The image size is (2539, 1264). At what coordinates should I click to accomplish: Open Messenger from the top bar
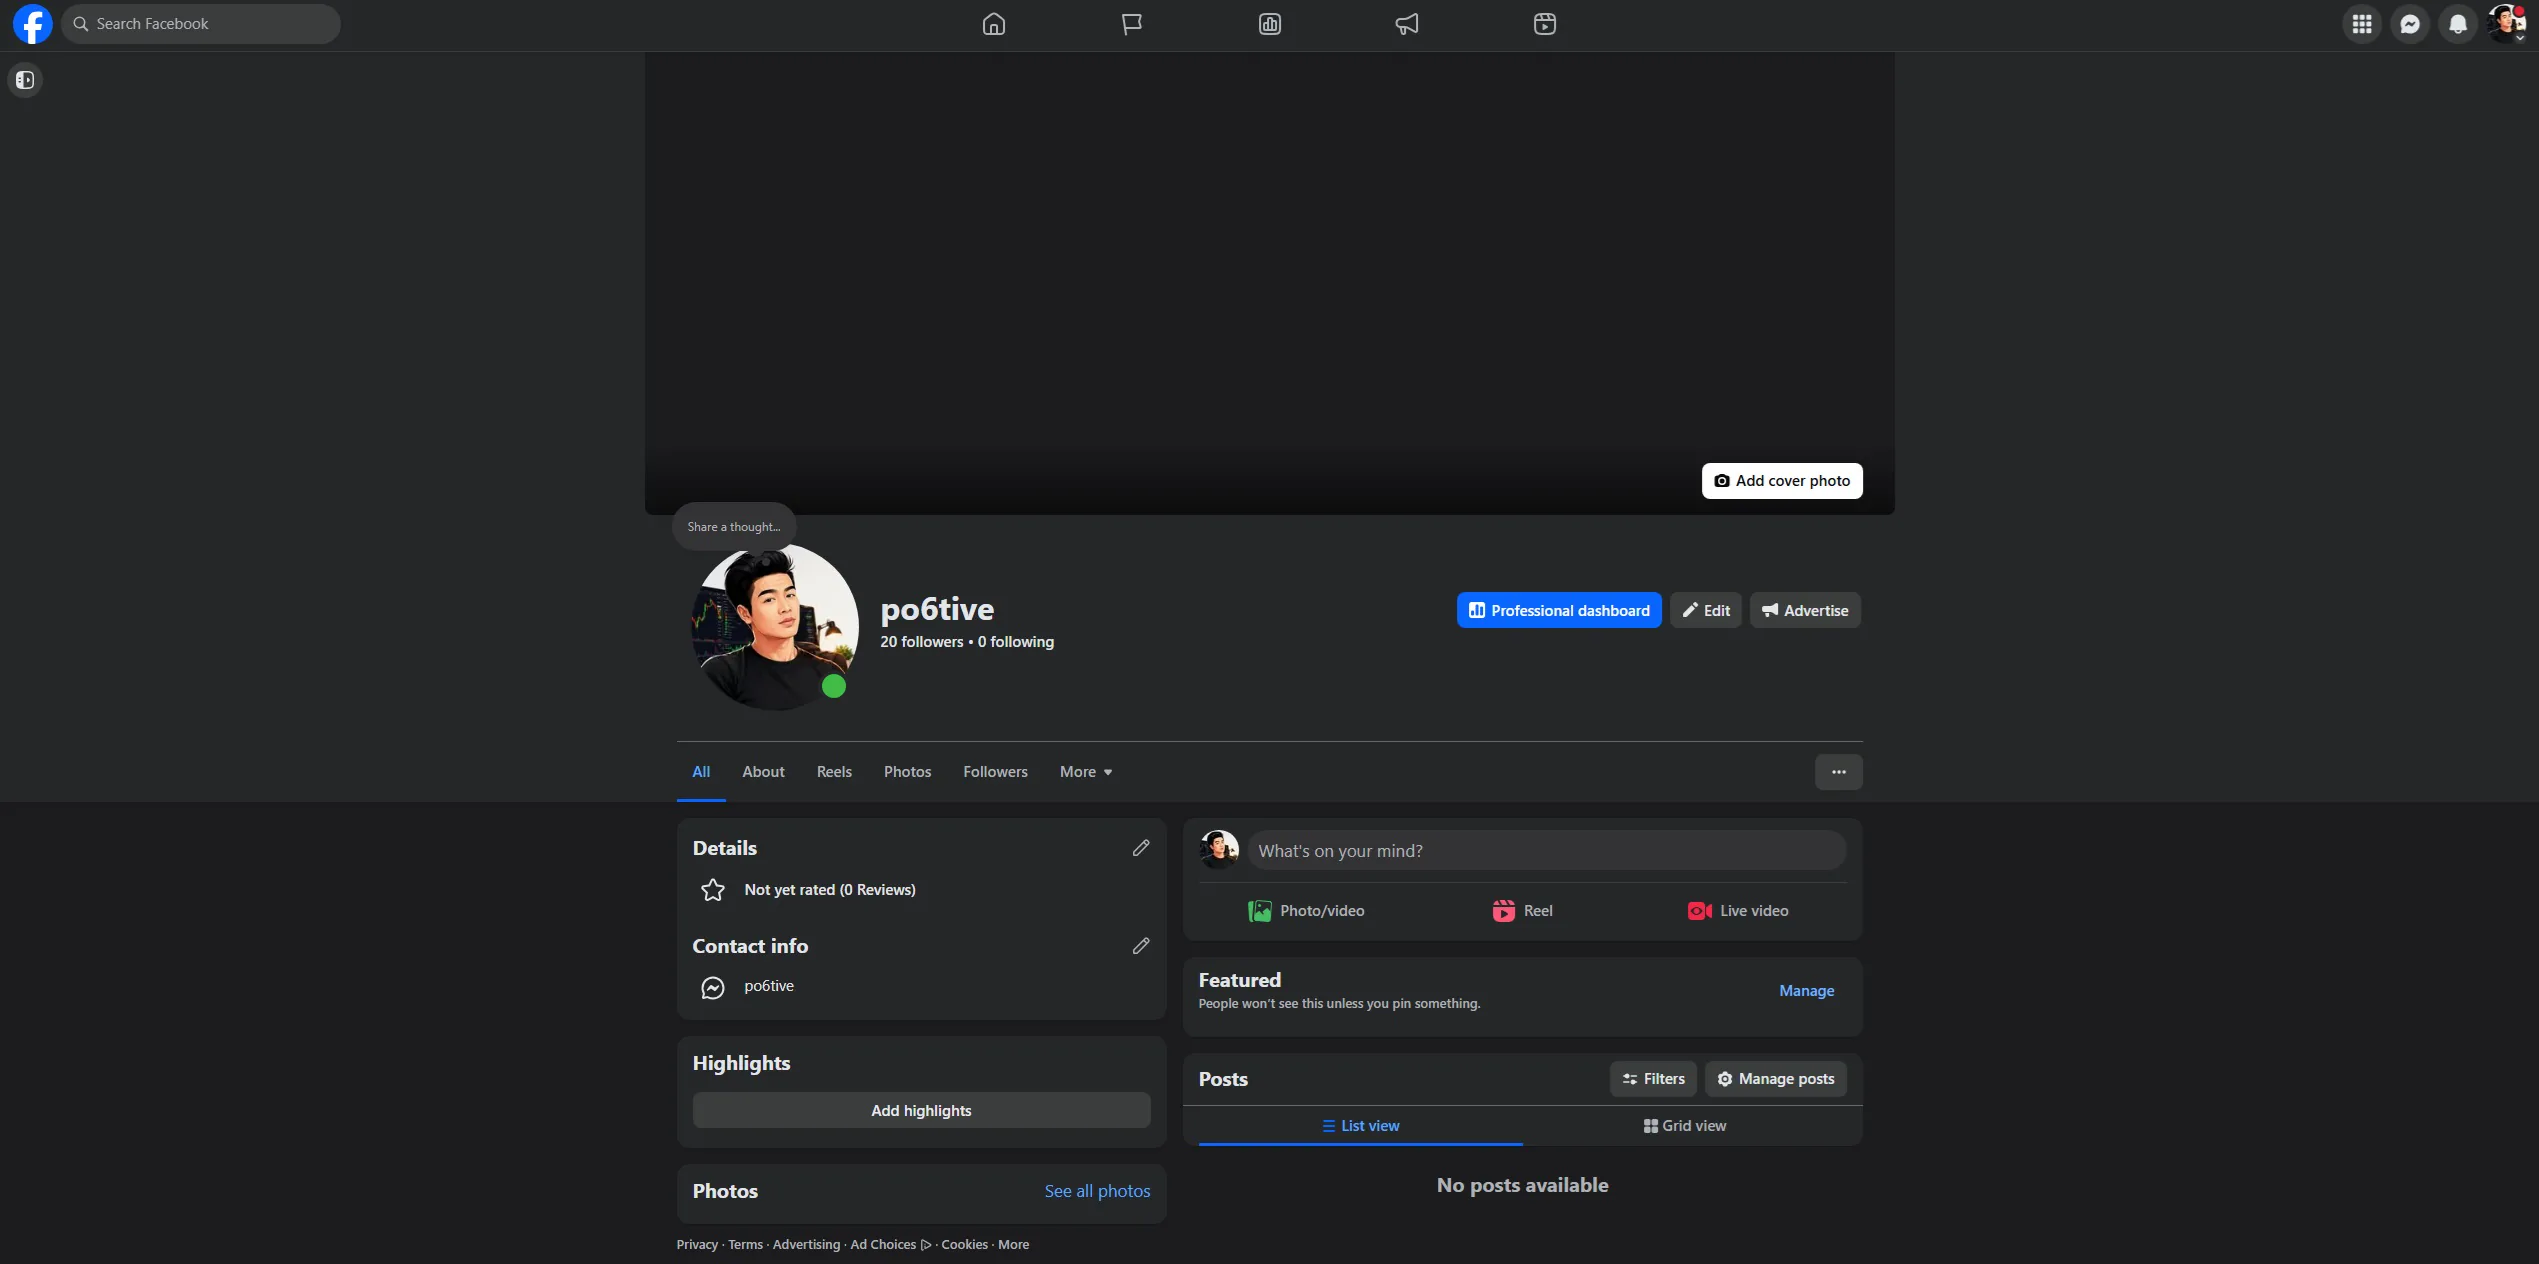(2410, 24)
